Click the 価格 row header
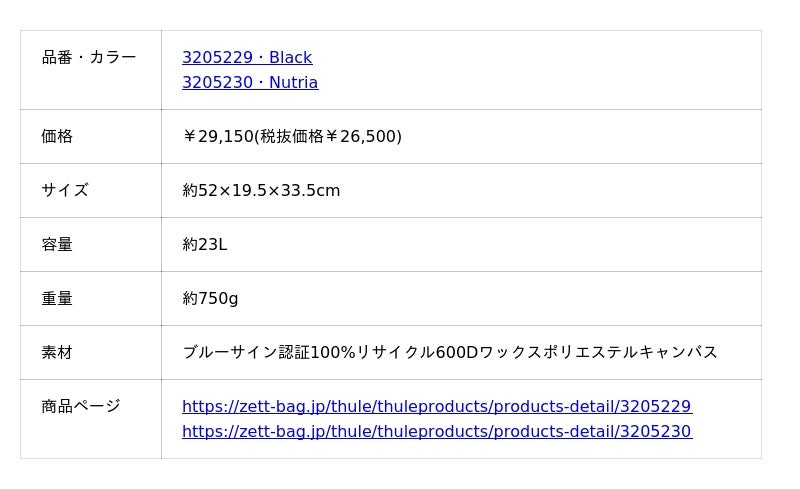The image size is (800, 489). pos(57,136)
